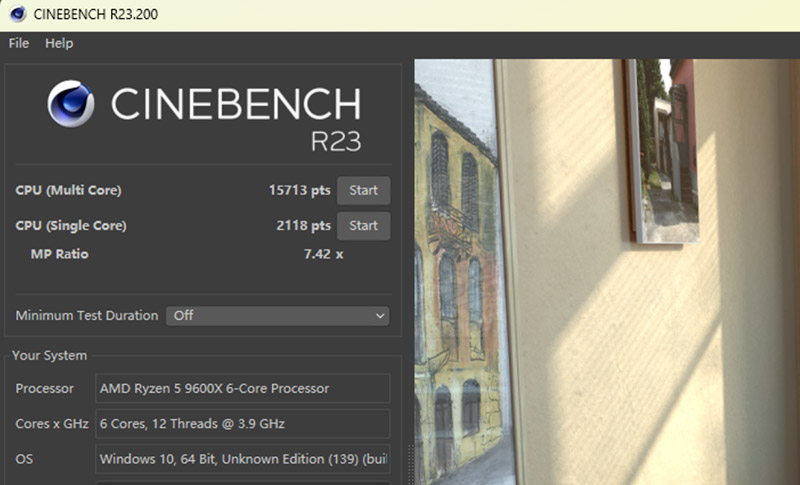Open the Minimum Test Duration dropdown
The width and height of the screenshot is (800, 485).
pyautogui.click(x=278, y=316)
